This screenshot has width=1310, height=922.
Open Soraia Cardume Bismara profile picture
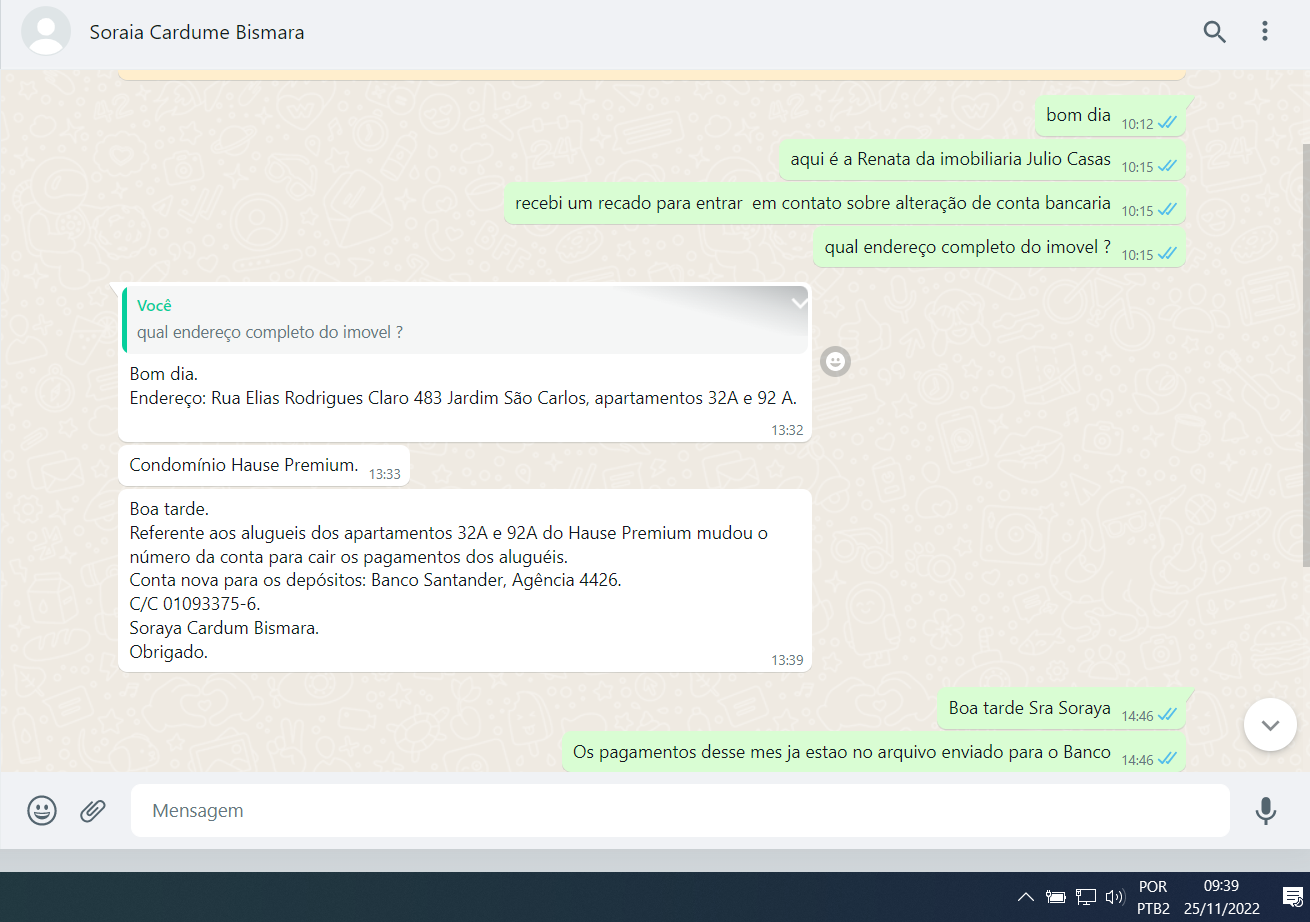(x=46, y=32)
